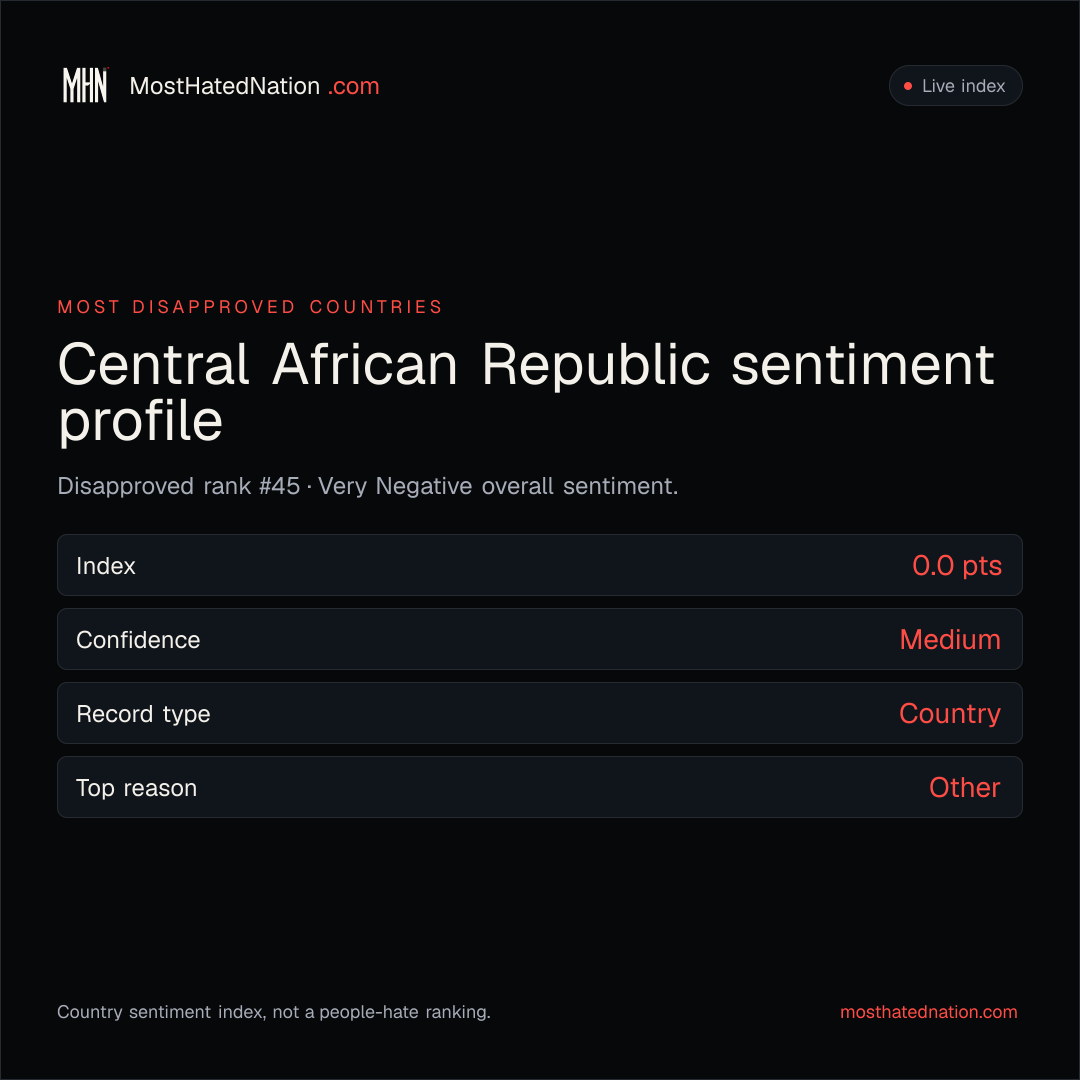The width and height of the screenshot is (1080, 1080).
Task: Click the Central African Republic sentiment profile heading
Action: click(x=526, y=393)
